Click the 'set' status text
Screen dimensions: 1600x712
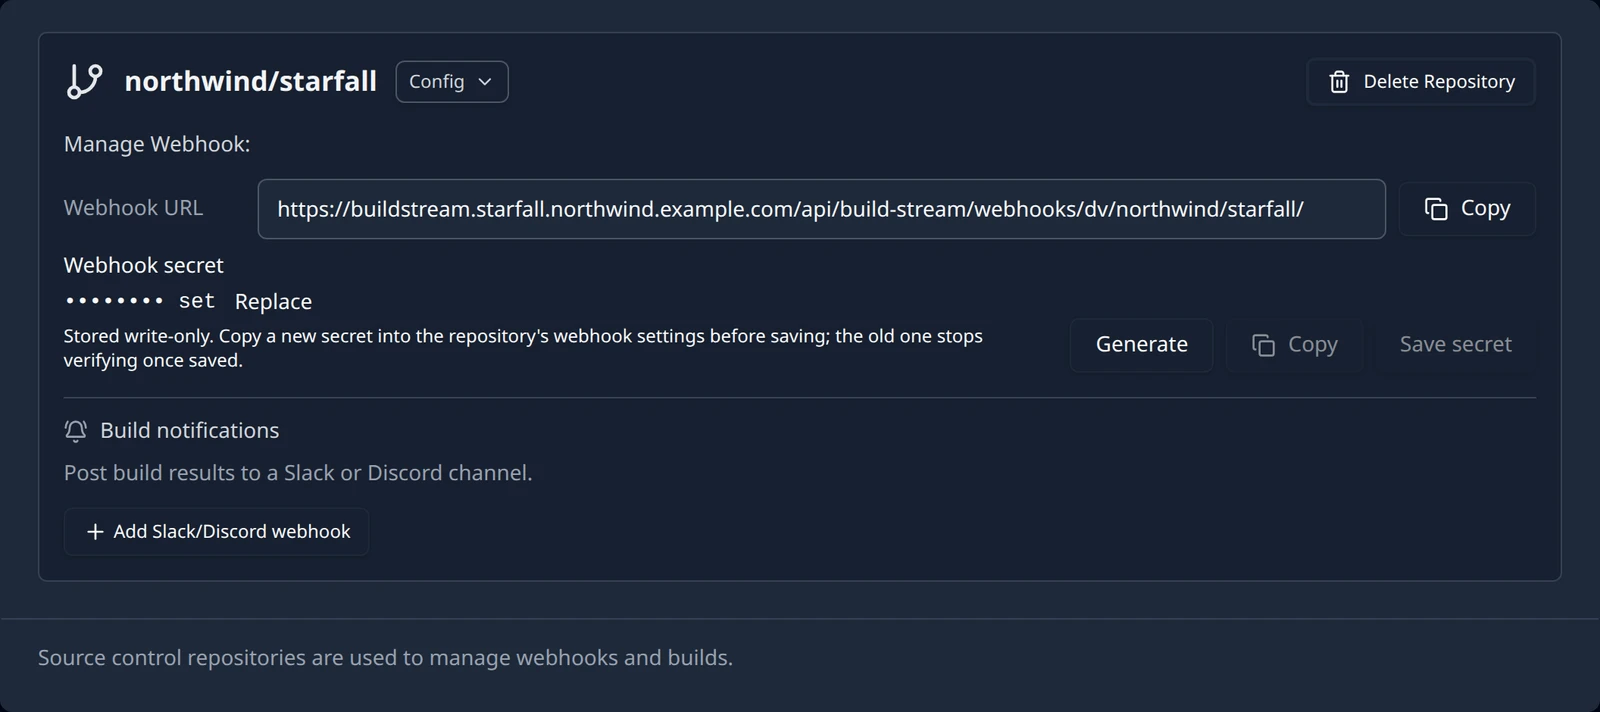197,301
